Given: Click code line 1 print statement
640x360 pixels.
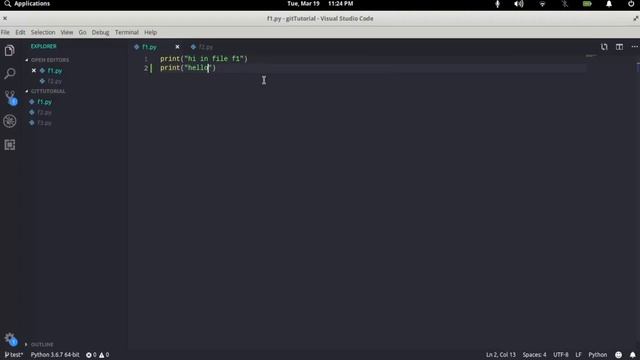Looking at the screenshot, I should (x=204, y=59).
